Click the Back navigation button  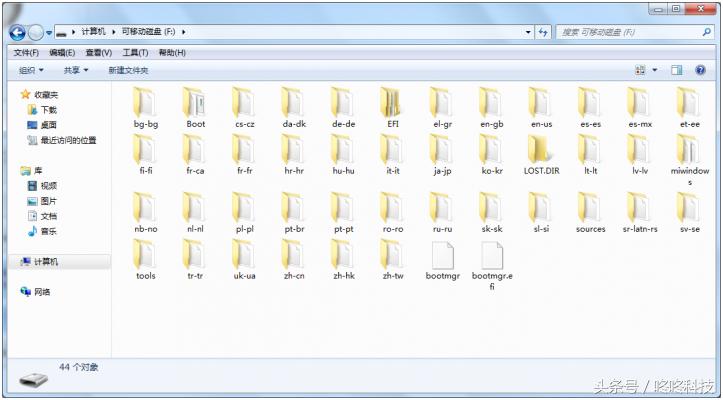click(x=18, y=32)
